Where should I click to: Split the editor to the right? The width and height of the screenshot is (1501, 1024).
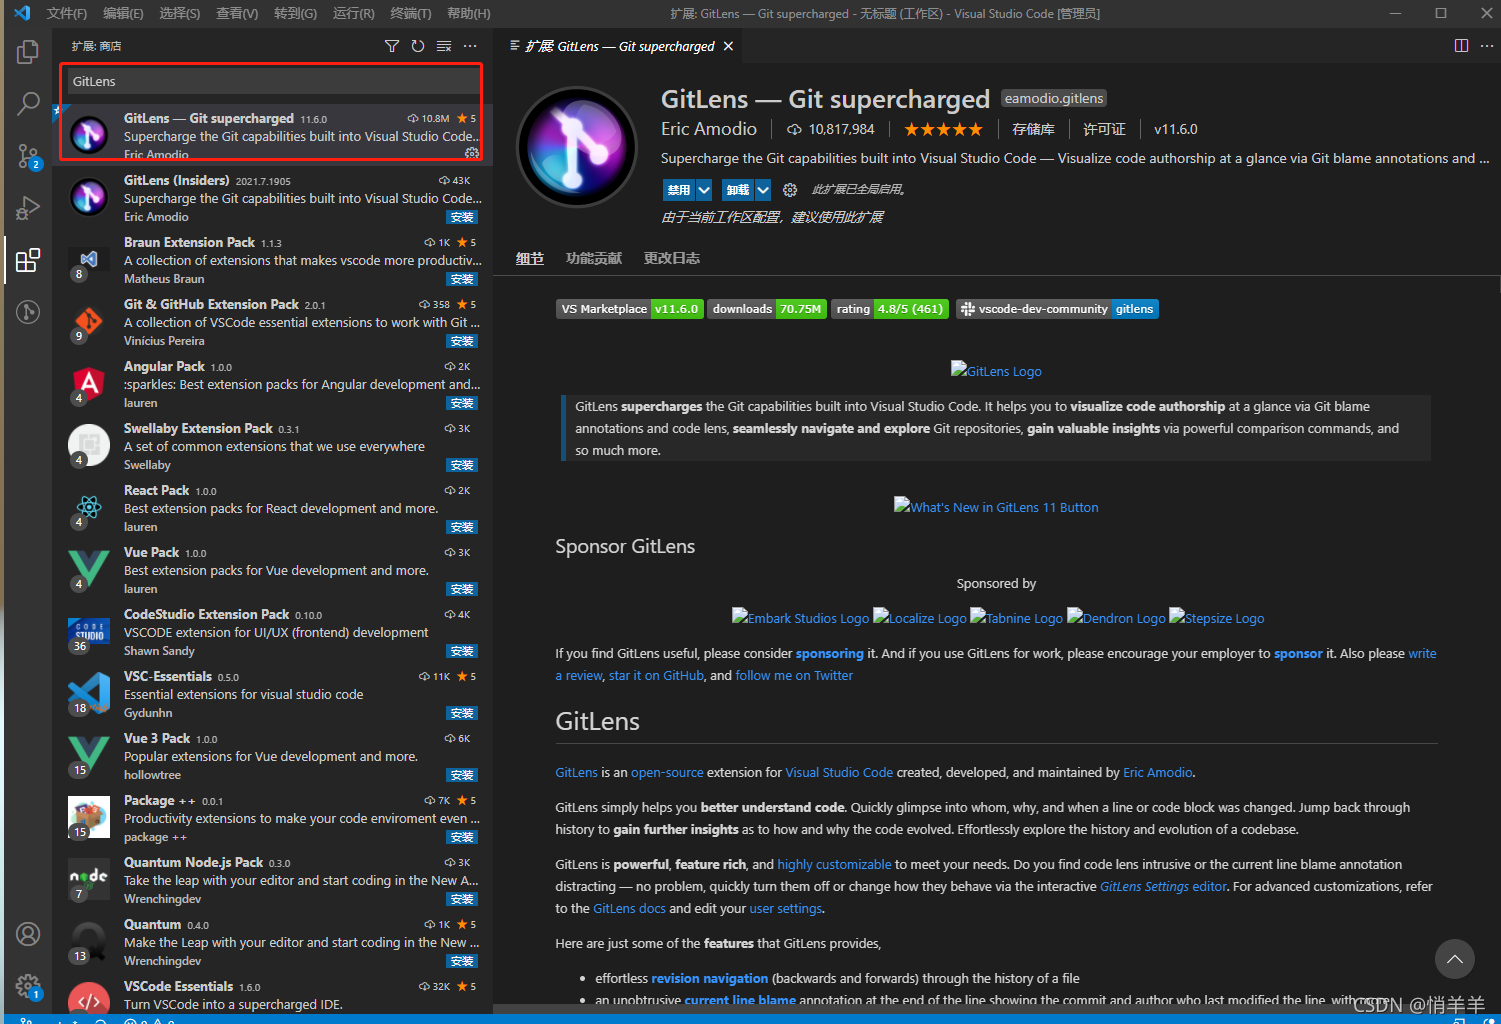pyautogui.click(x=1461, y=46)
